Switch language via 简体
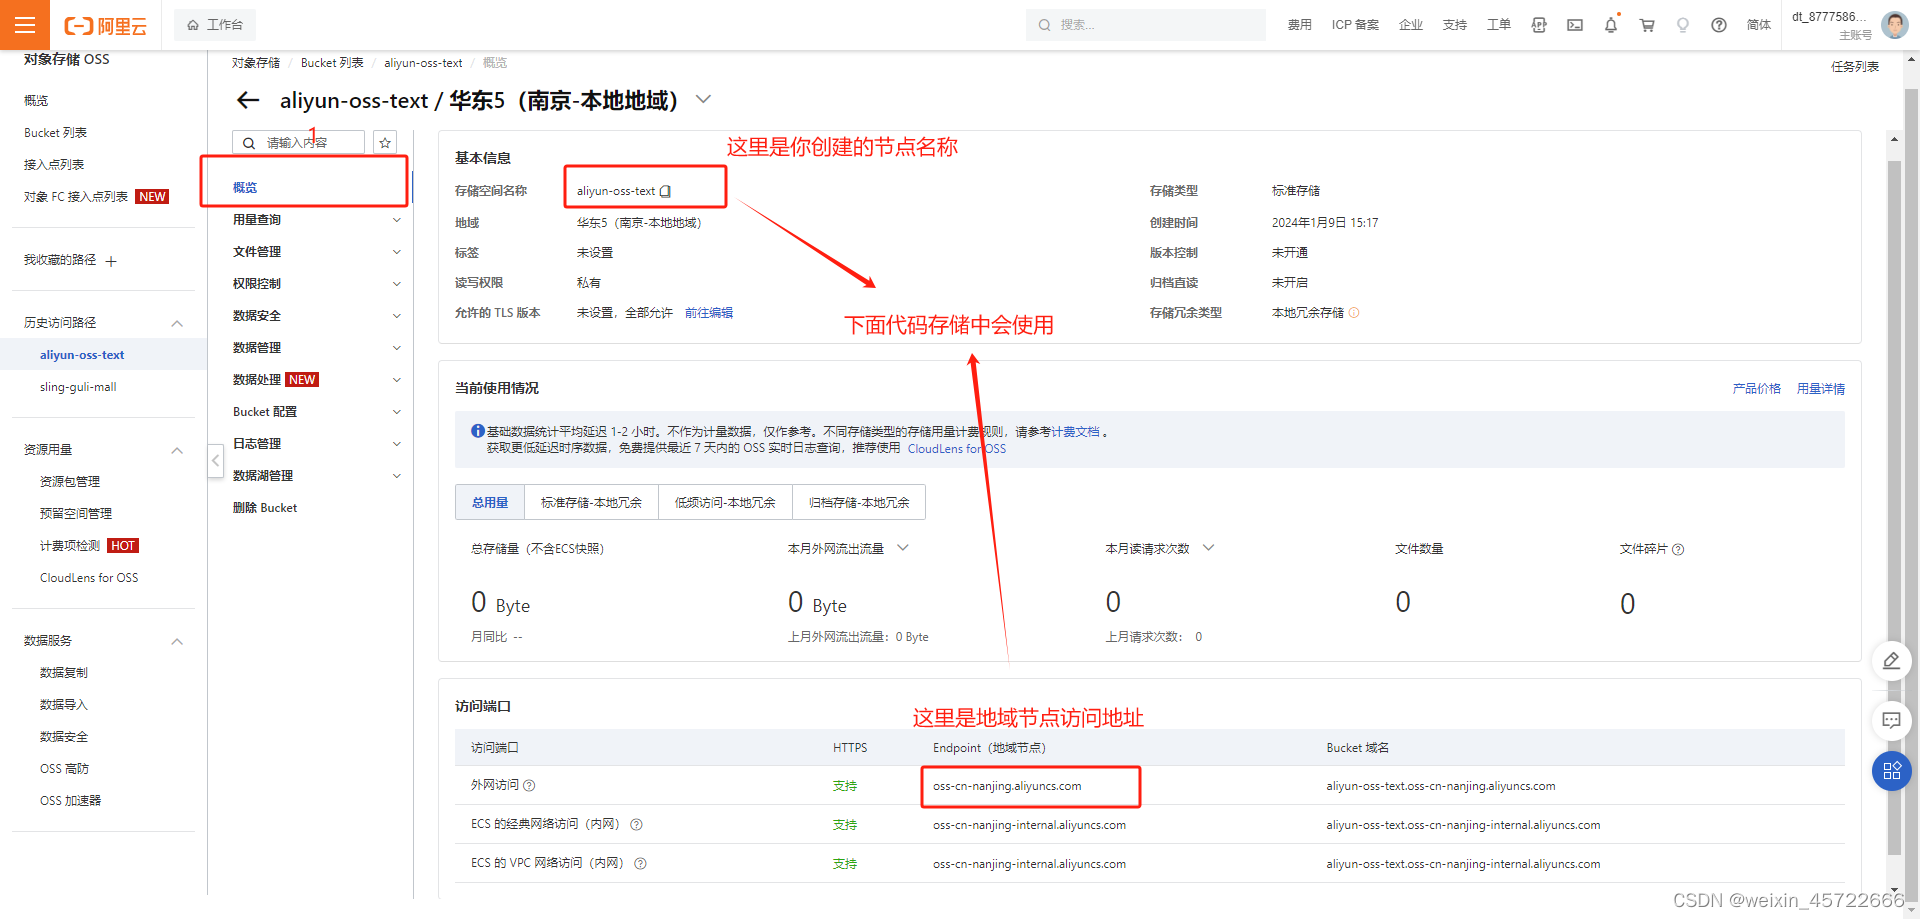Screen dimensions: 1920x919 point(1759,25)
